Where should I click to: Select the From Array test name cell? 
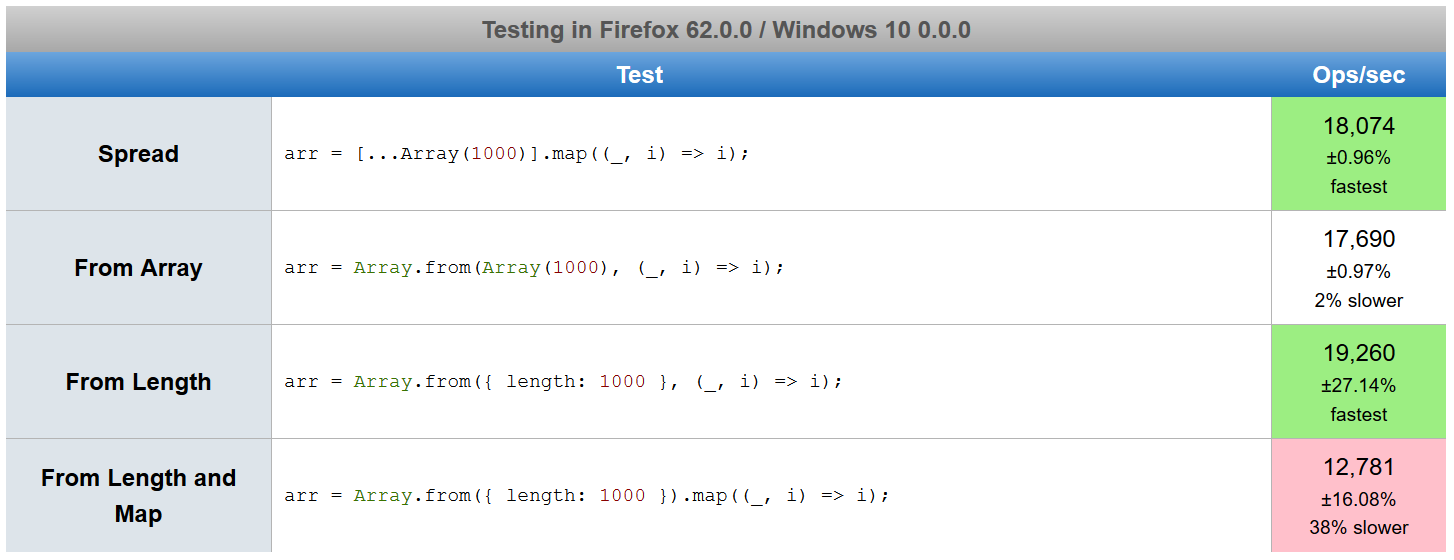tap(138, 268)
